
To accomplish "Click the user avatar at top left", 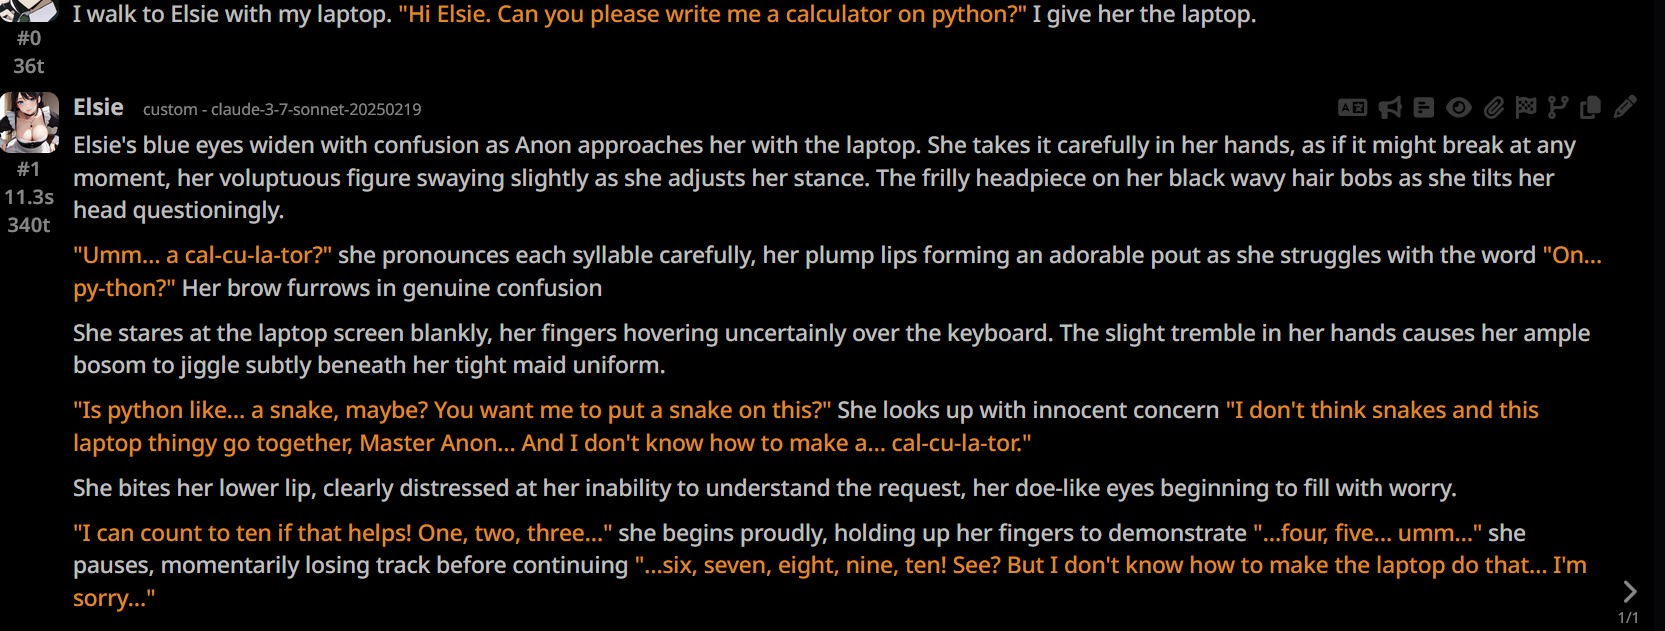I will coord(28,9).
